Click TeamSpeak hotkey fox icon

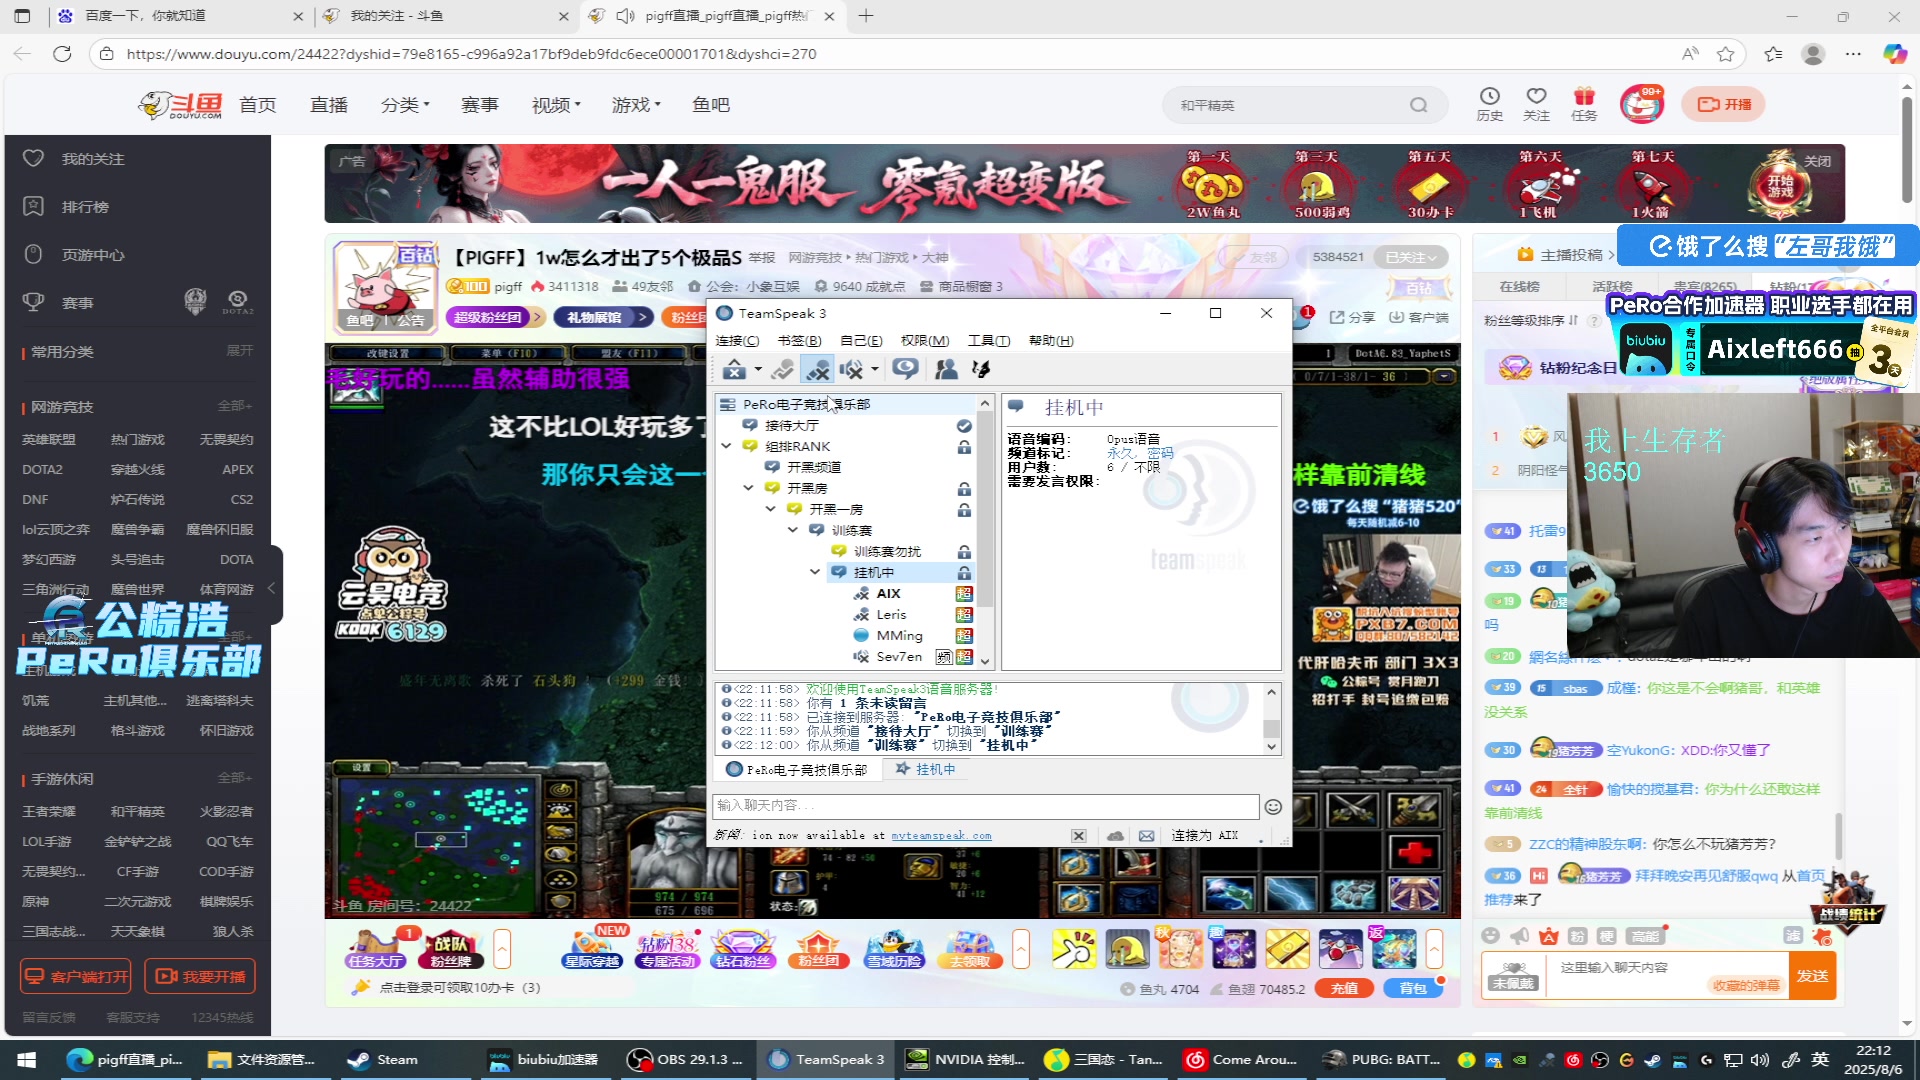click(x=981, y=370)
